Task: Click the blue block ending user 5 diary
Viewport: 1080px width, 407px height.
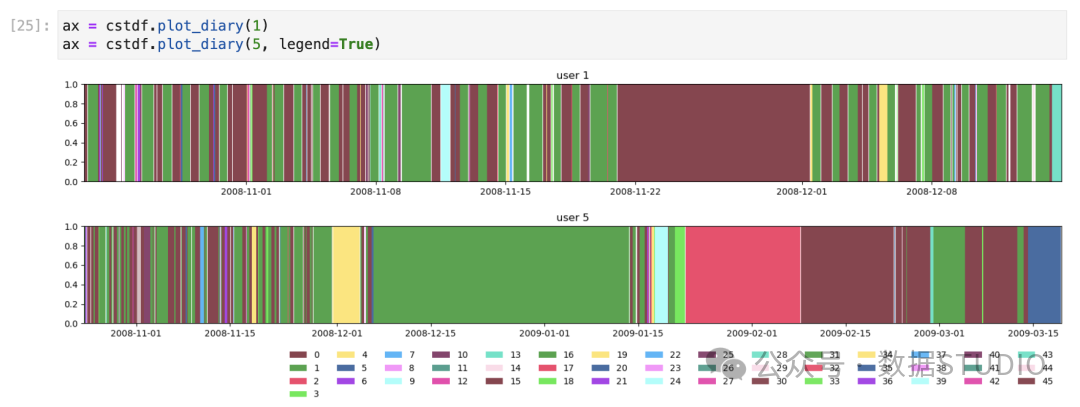Action: 1044,274
